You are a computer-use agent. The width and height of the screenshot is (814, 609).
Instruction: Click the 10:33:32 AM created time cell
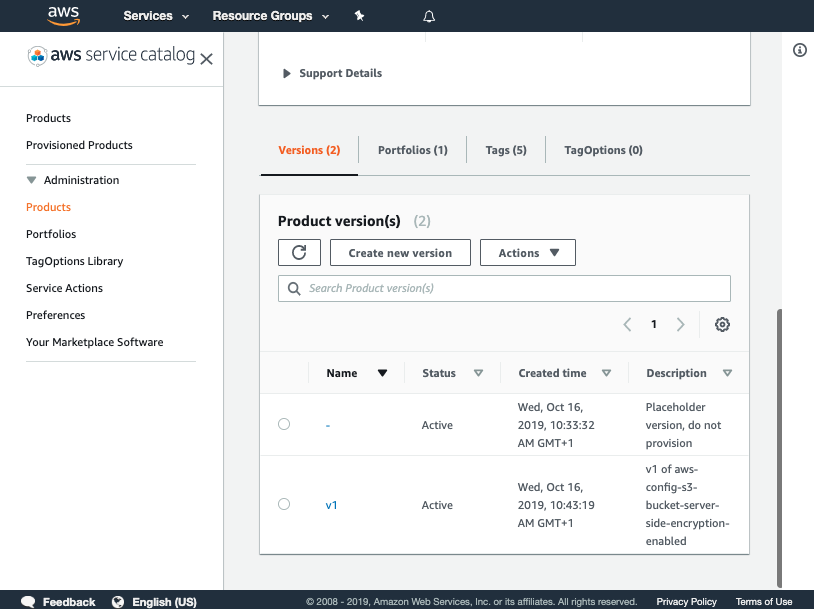coord(556,425)
